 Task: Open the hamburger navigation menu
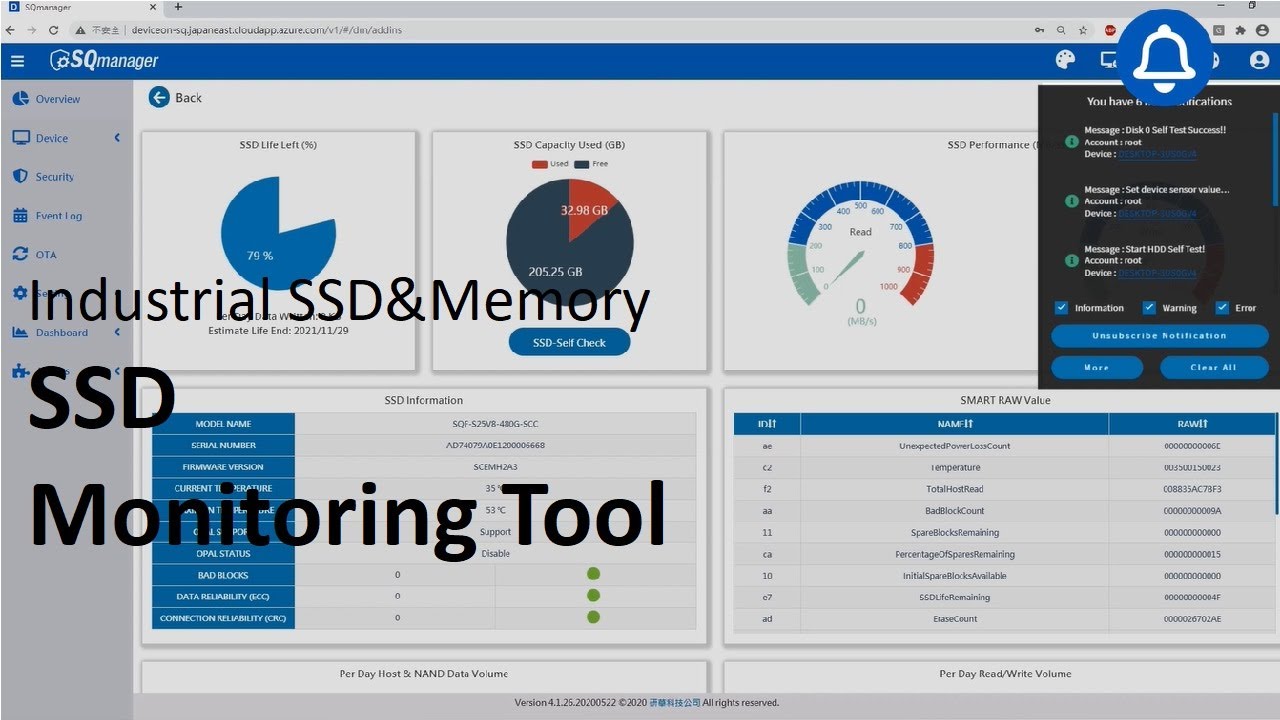[x=17, y=61]
